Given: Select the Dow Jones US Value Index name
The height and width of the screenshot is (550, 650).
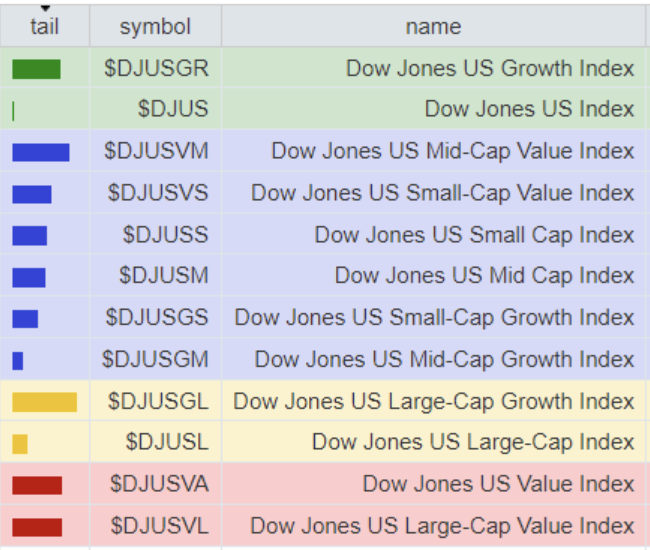Looking at the screenshot, I should click(x=498, y=485).
